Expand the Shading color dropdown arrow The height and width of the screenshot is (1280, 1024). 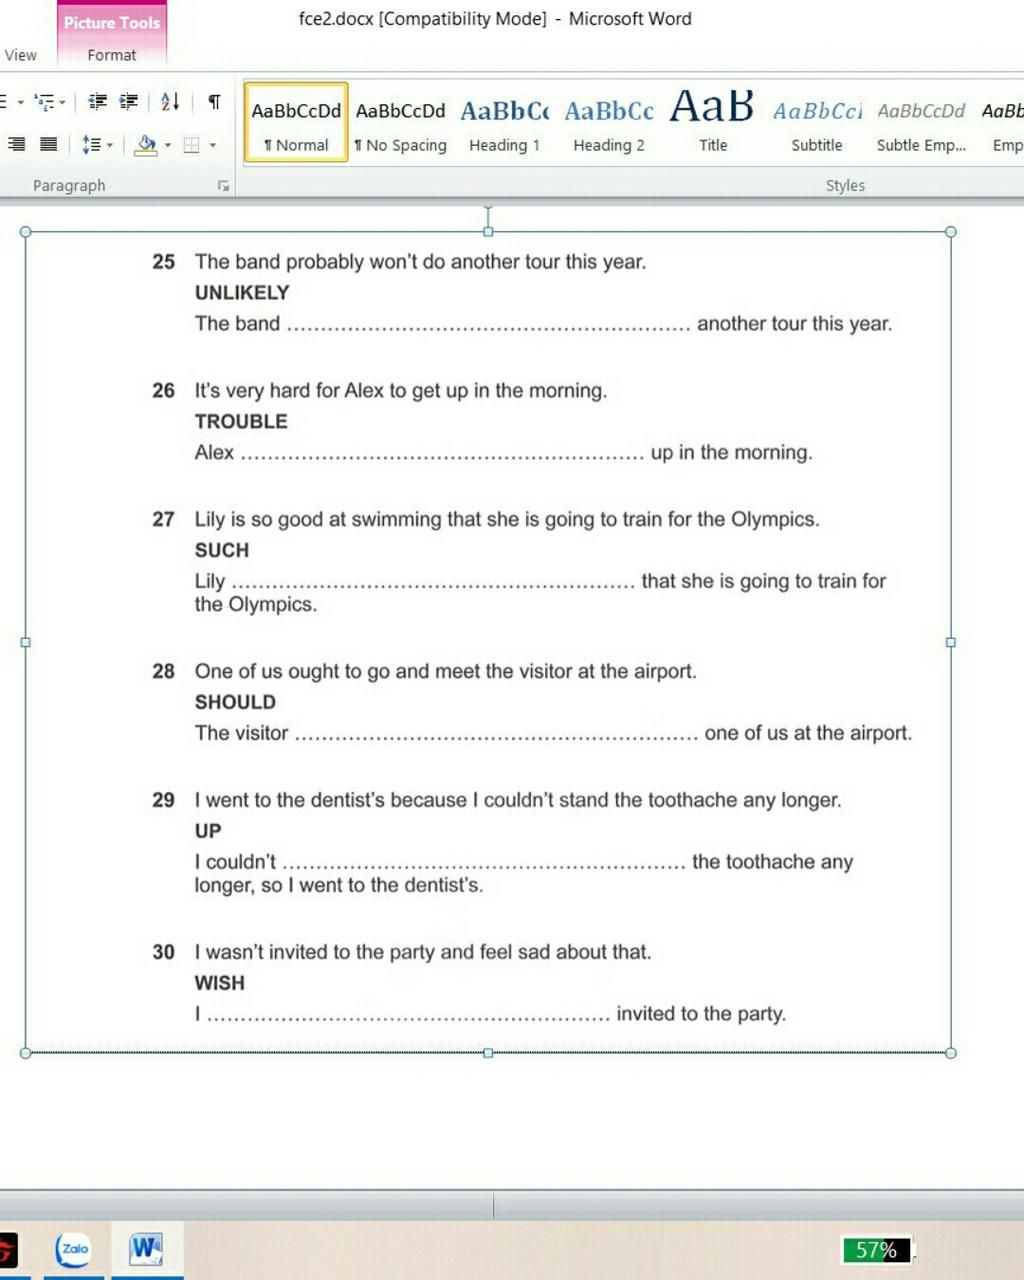click(x=167, y=146)
